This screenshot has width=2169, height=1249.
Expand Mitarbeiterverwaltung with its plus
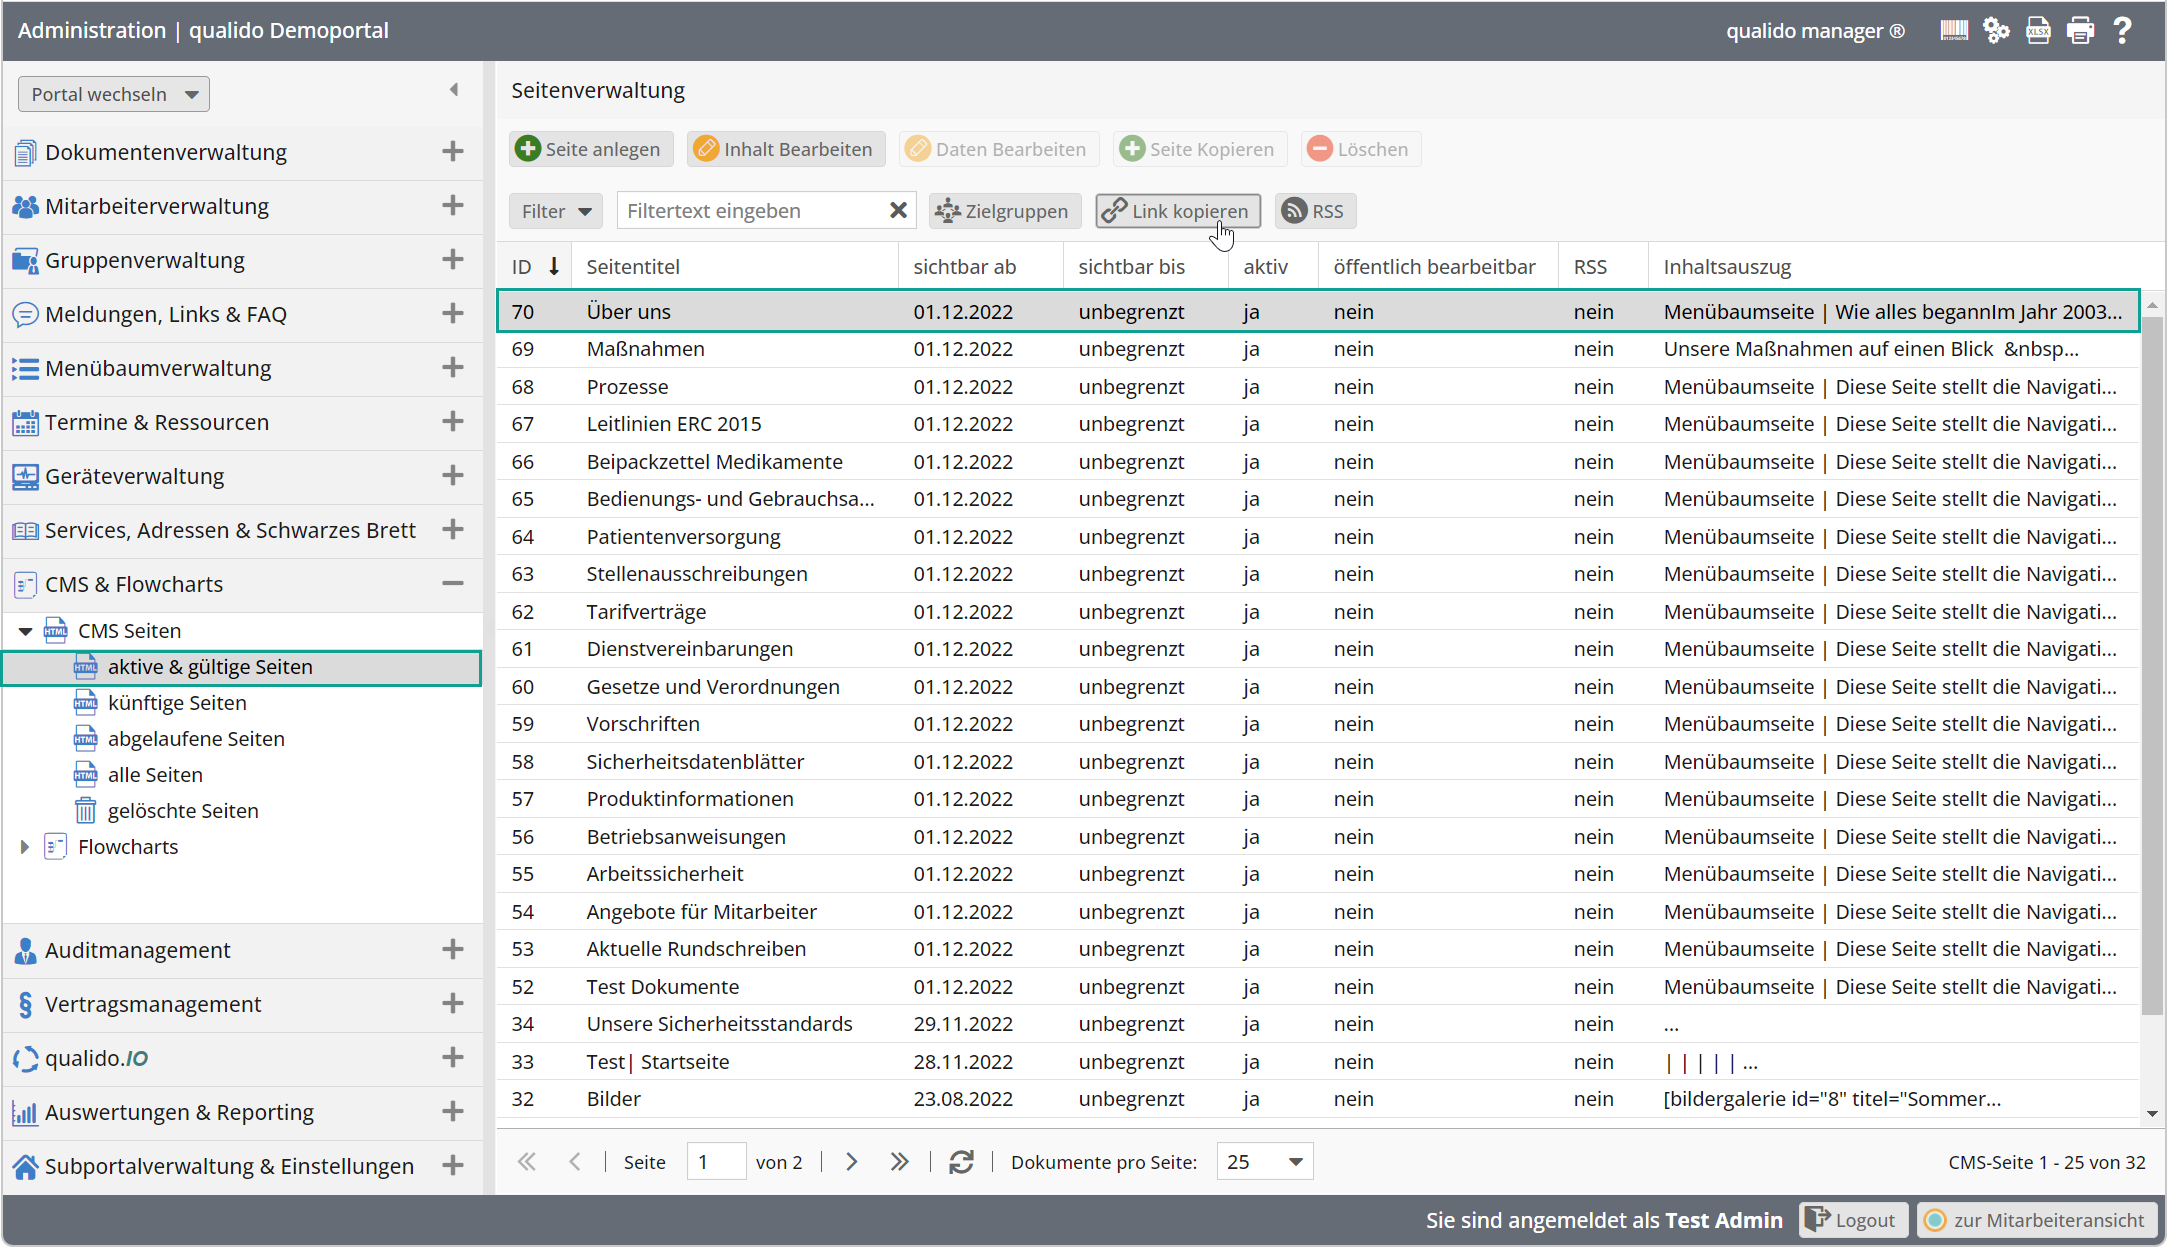pos(453,205)
